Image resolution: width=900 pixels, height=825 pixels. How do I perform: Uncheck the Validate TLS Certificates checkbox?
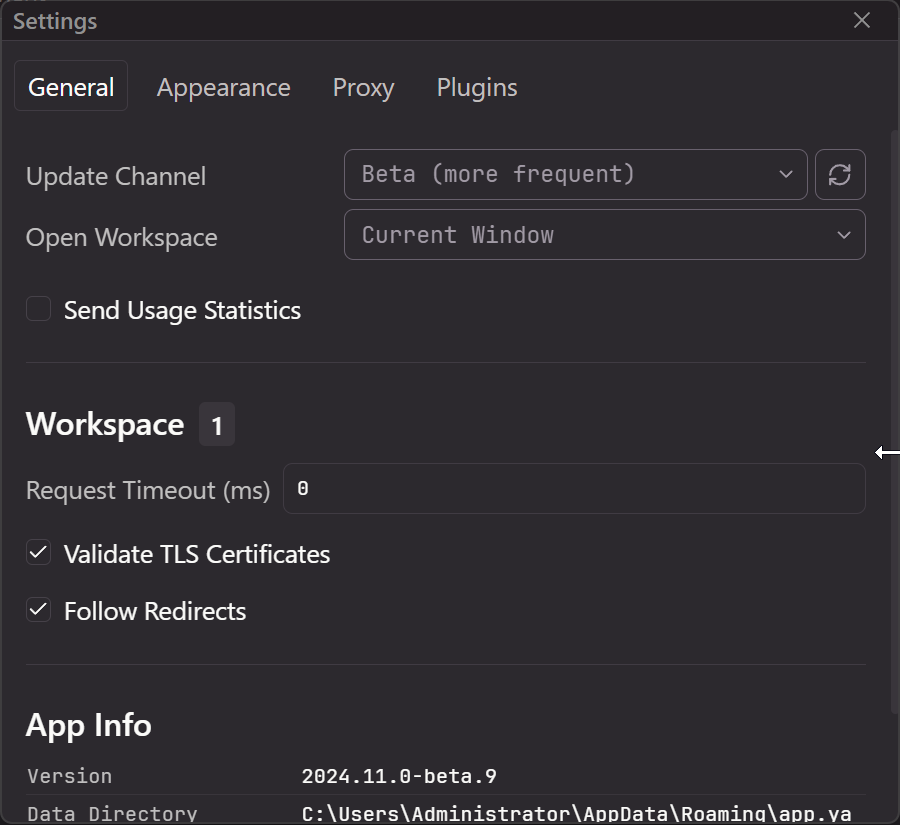(39, 553)
